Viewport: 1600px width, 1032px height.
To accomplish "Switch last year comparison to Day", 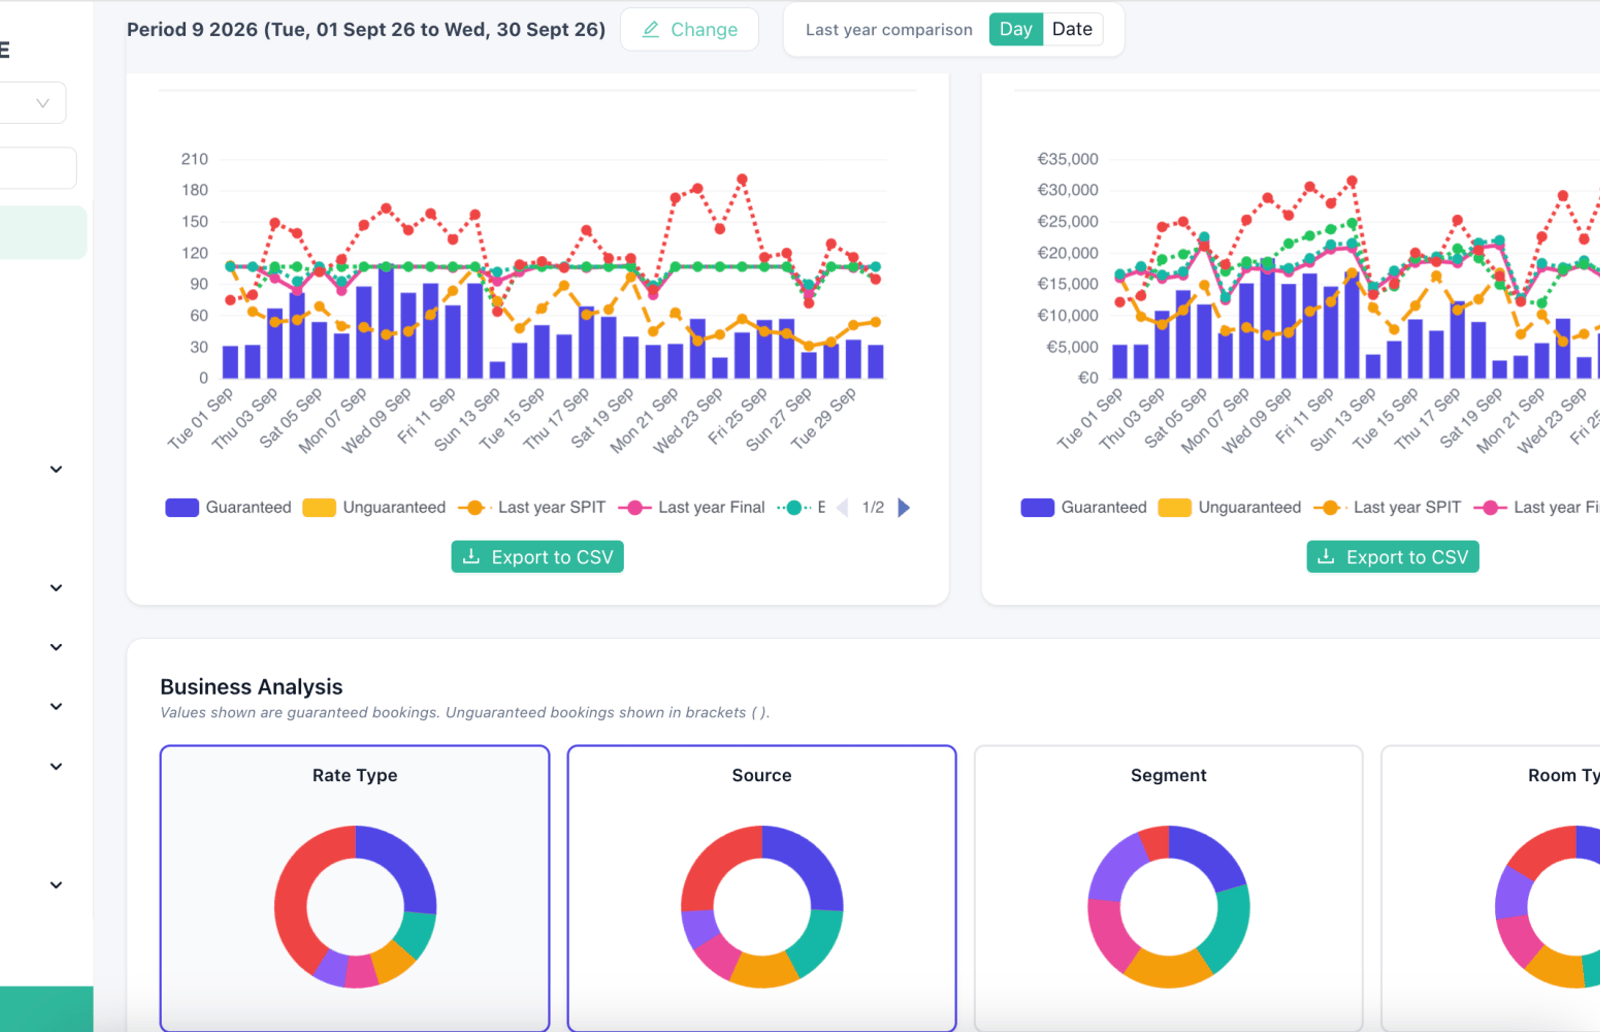I will [1015, 29].
